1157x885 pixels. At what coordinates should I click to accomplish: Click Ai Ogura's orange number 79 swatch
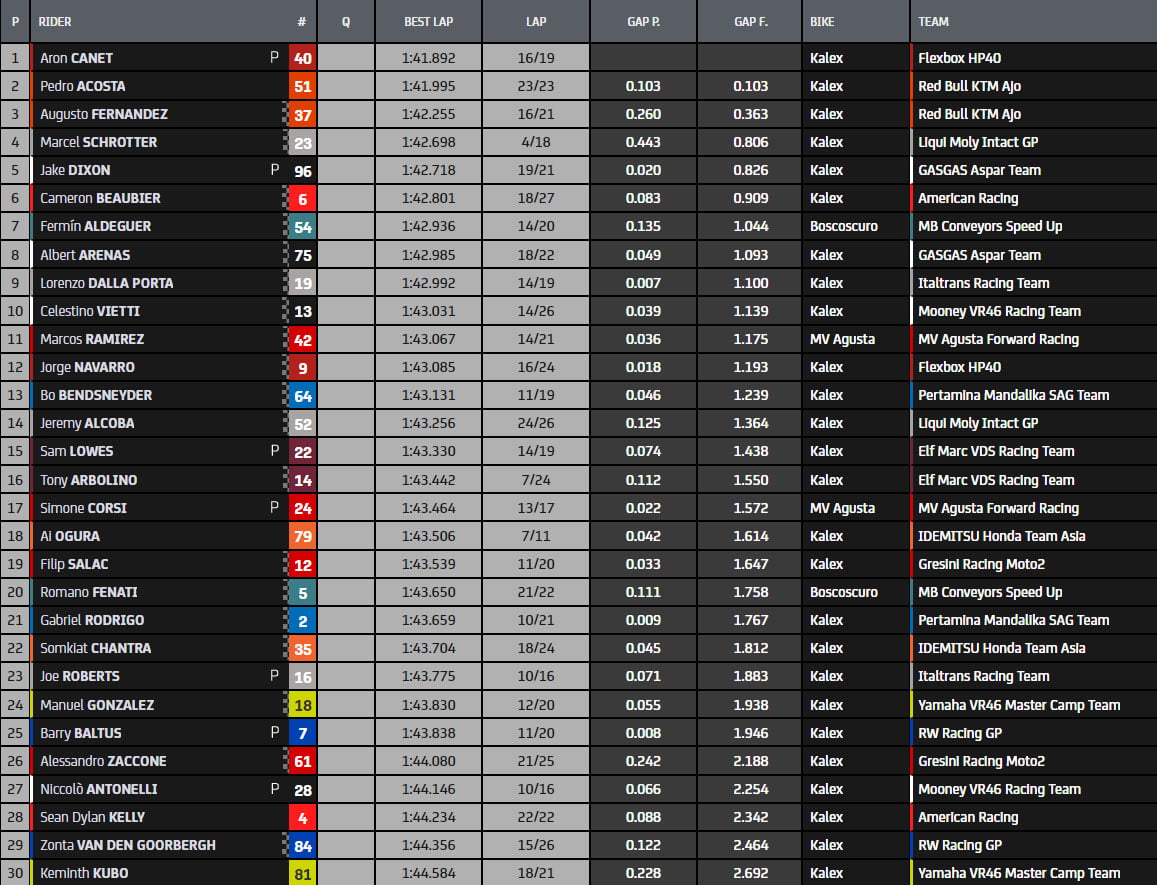[302, 536]
